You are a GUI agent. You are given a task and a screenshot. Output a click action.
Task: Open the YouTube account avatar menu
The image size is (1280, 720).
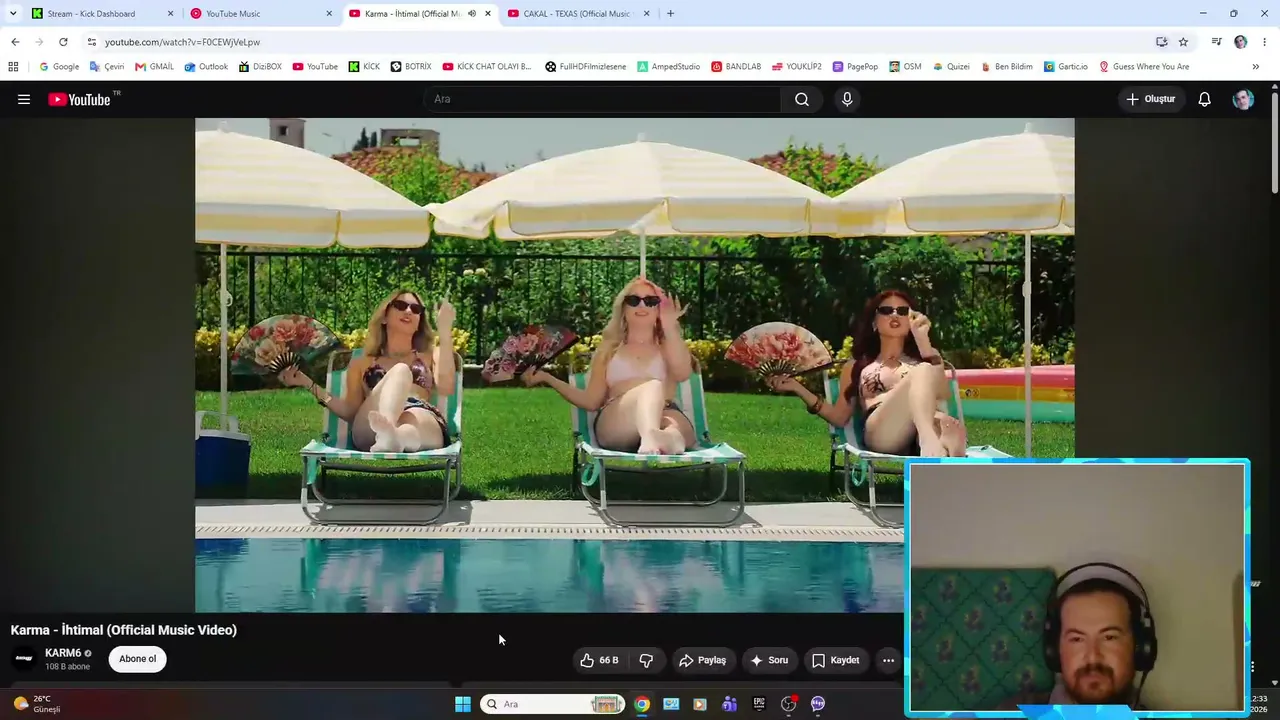coord(1243,99)
